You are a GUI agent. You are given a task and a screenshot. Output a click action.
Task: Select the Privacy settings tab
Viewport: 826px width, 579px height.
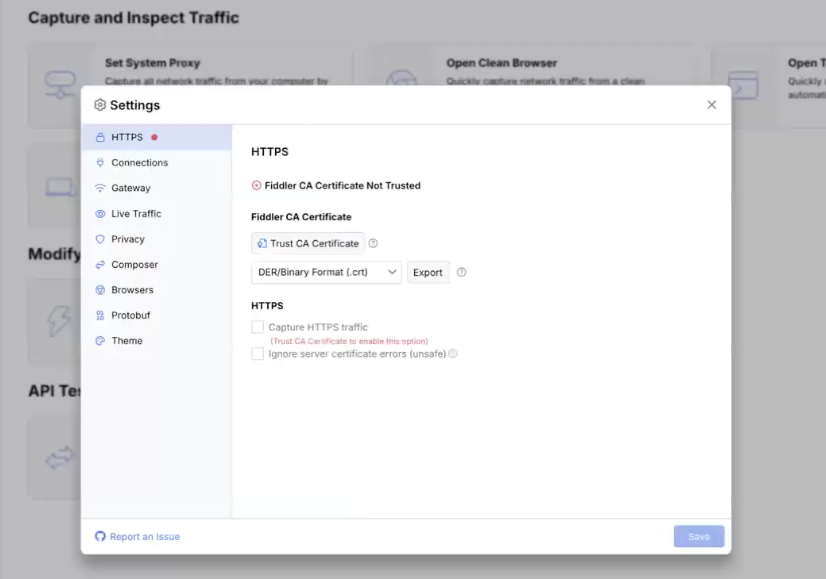click(156, 239)
